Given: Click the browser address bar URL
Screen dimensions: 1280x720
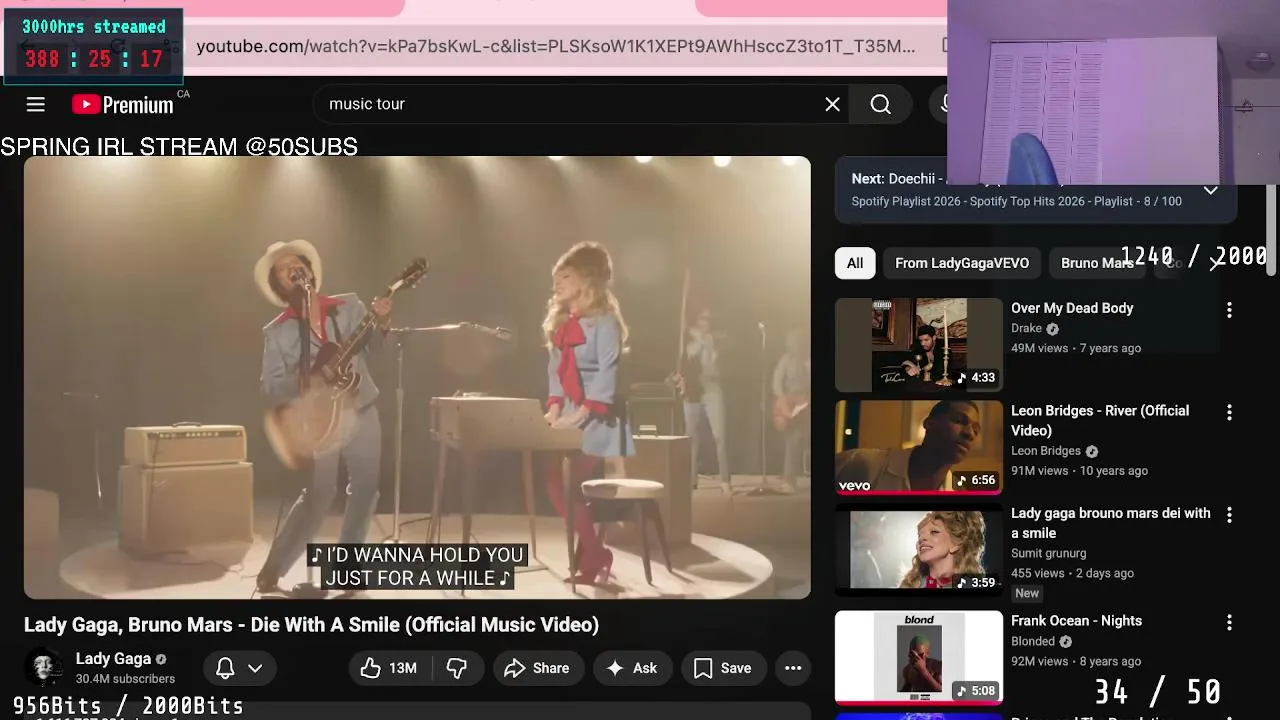Looking at the screenshot, I should 555,46.
